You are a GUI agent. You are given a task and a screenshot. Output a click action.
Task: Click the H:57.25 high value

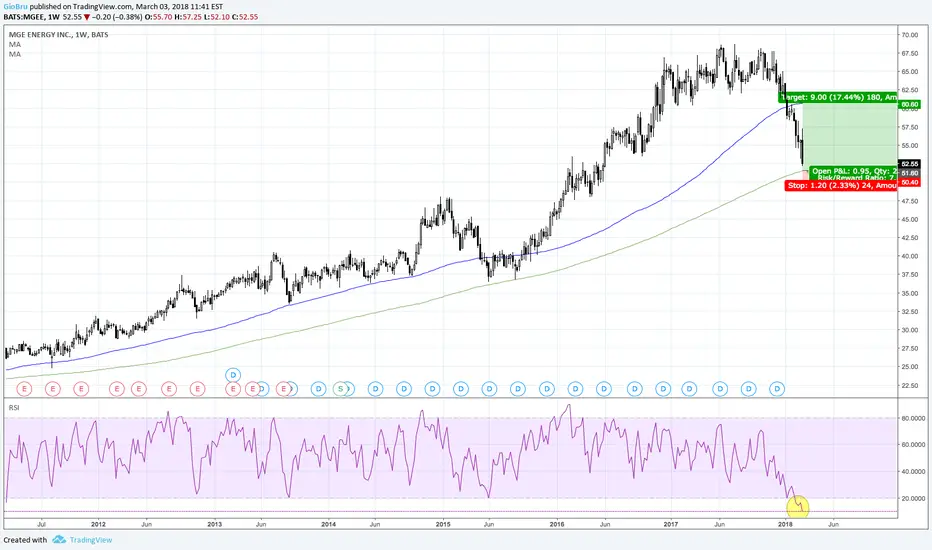click(x=188, y=17)
